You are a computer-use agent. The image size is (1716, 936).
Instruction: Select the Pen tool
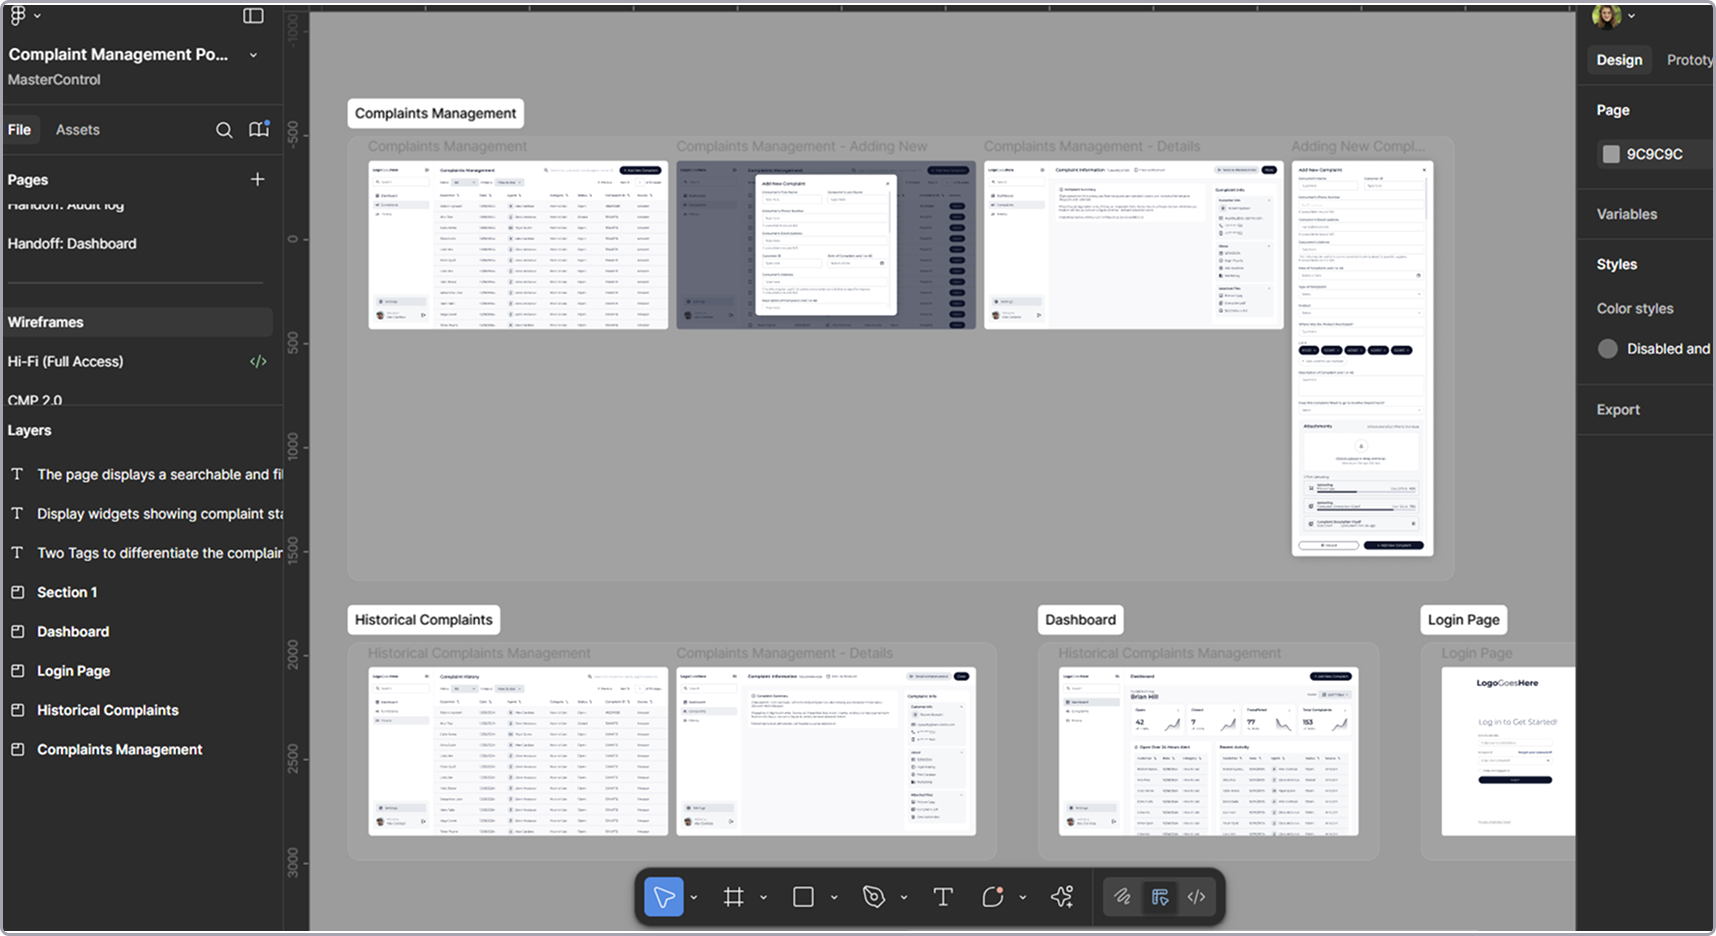tap(873, 897)
